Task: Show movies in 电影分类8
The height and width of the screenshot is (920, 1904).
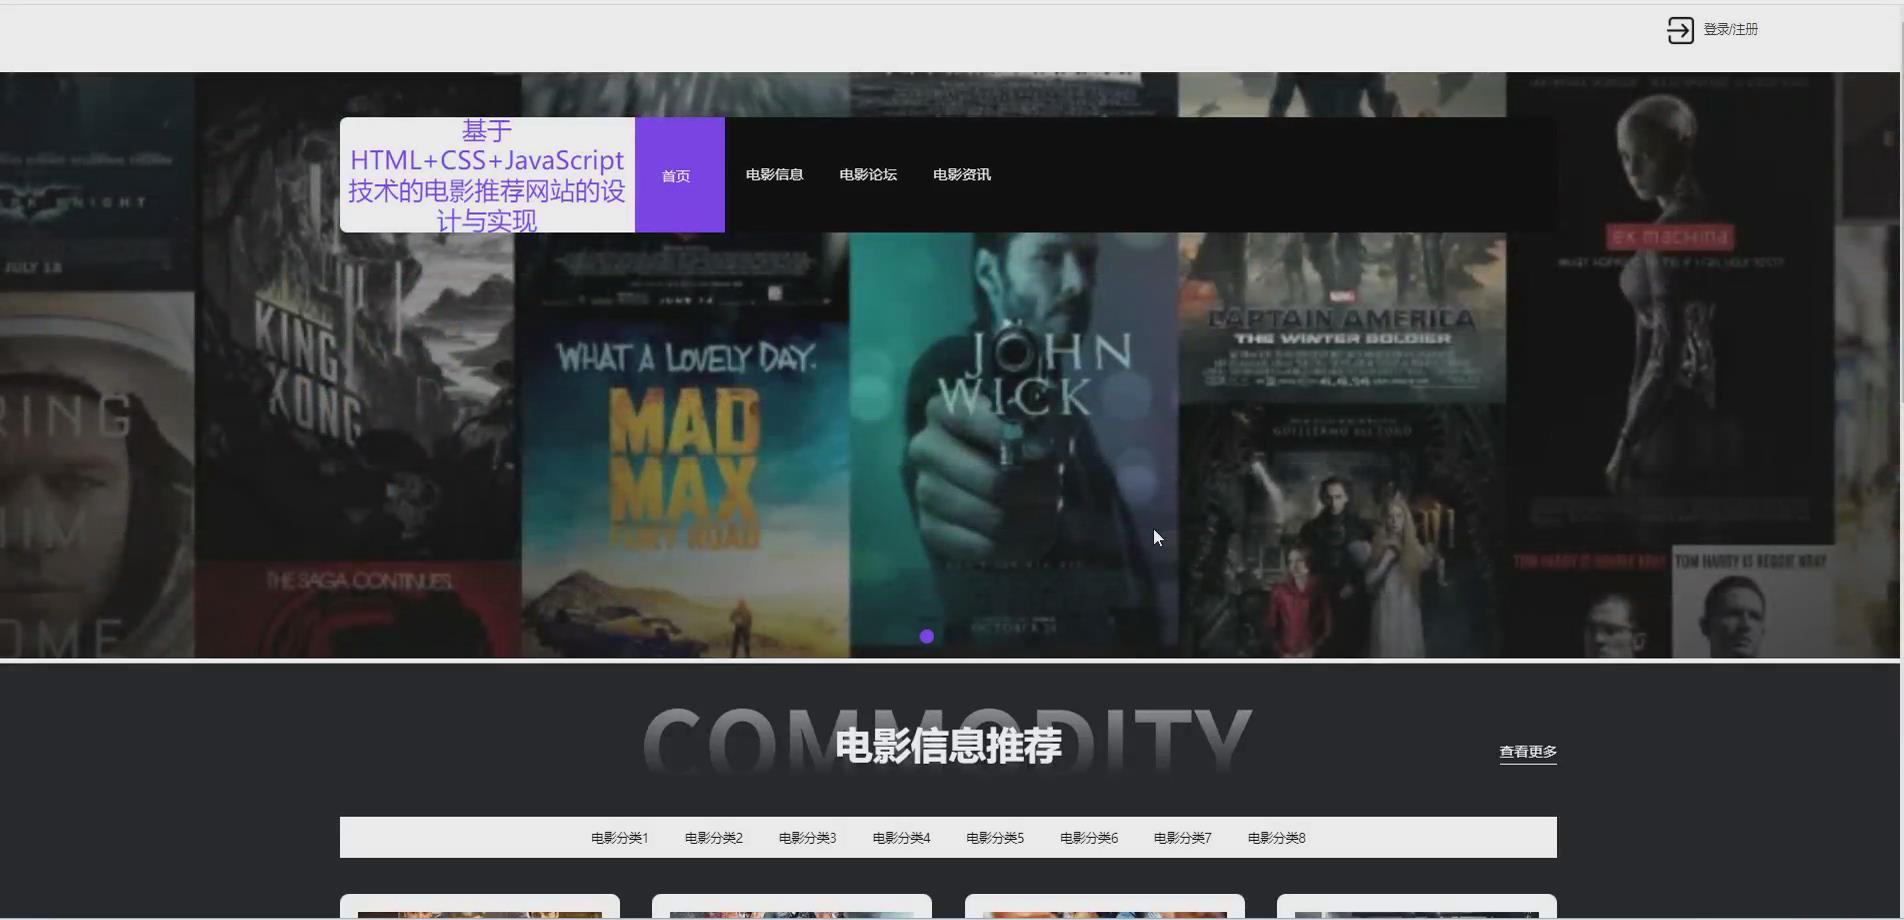Action: (x=1277, y=838)
